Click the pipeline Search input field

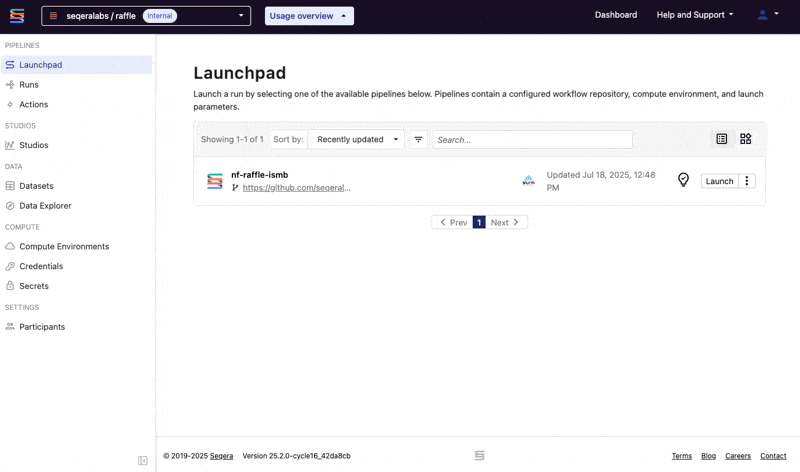click(x=532, y=140)
